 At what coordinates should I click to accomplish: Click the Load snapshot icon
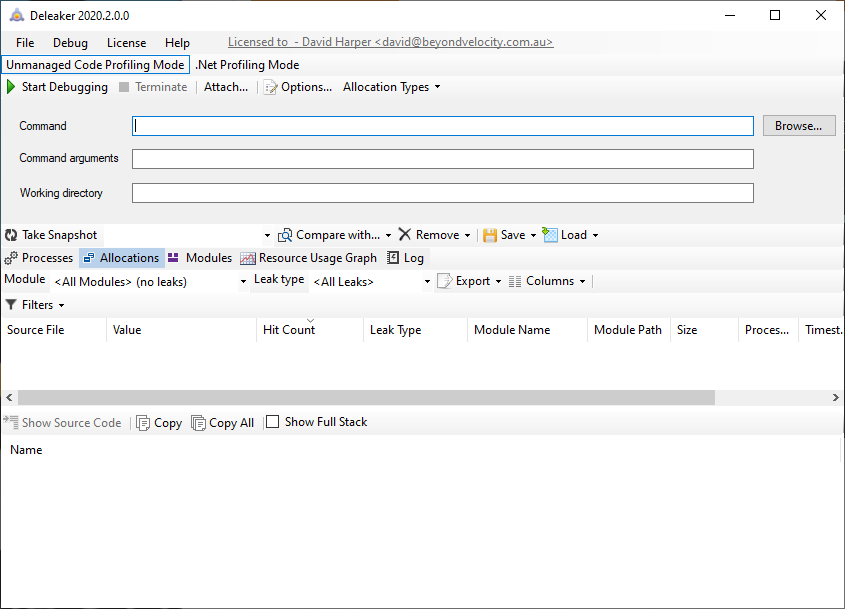[x=550, y=235]
